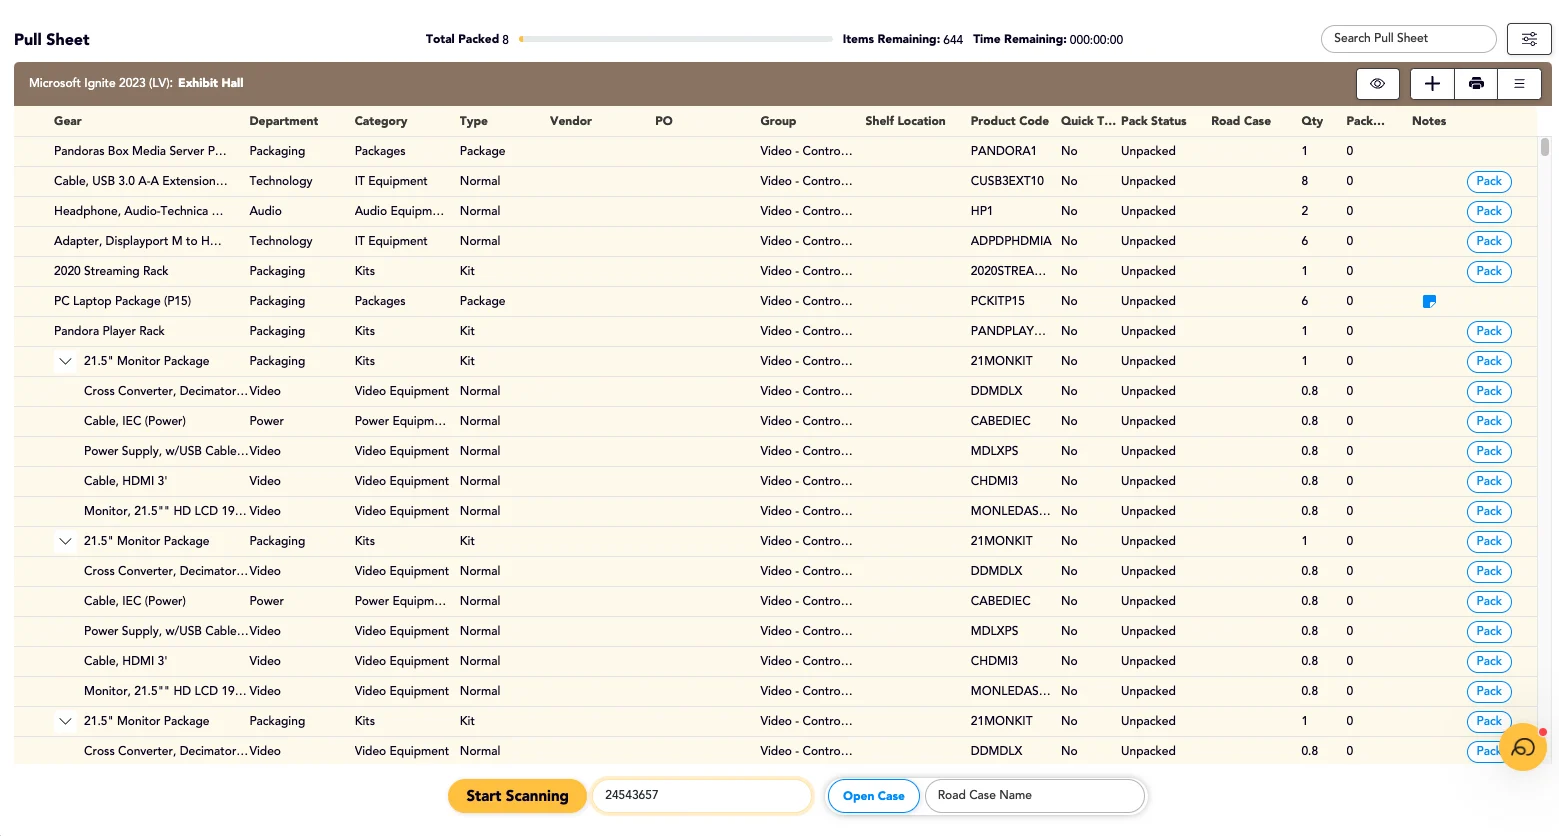Pack the 2020 Streaming Rack row
The height and width of the screenshot is (836, 1559).
tap(1489, 271)
